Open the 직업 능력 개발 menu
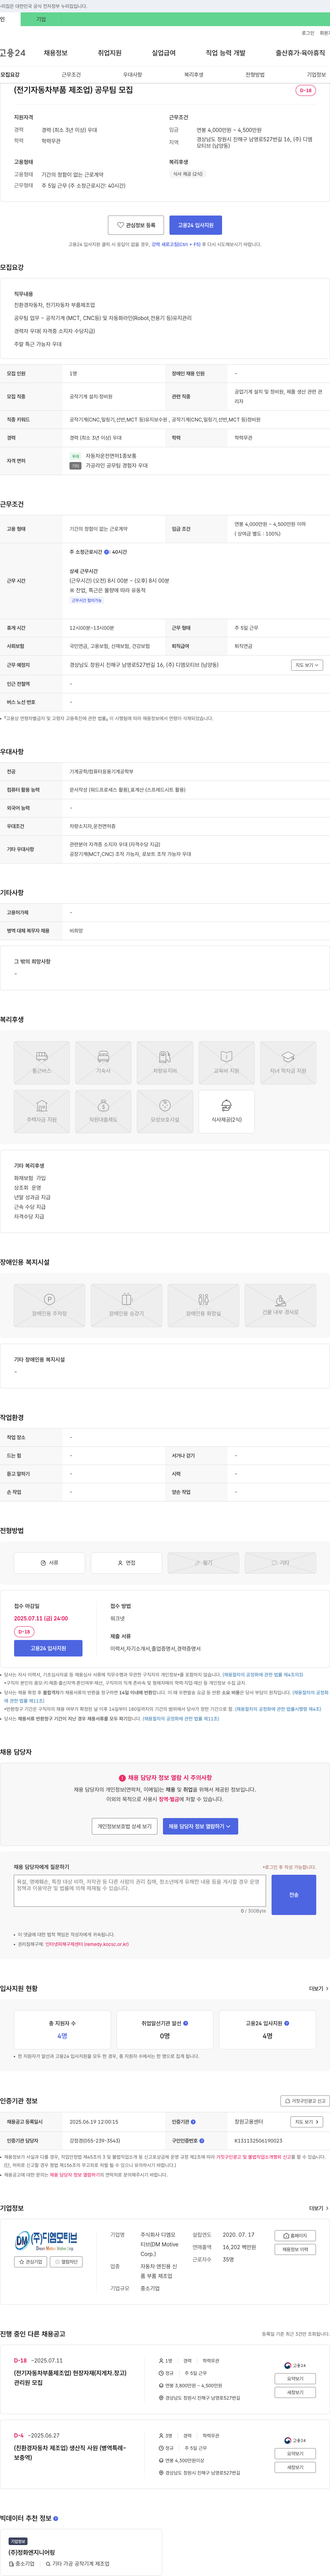 225,53
